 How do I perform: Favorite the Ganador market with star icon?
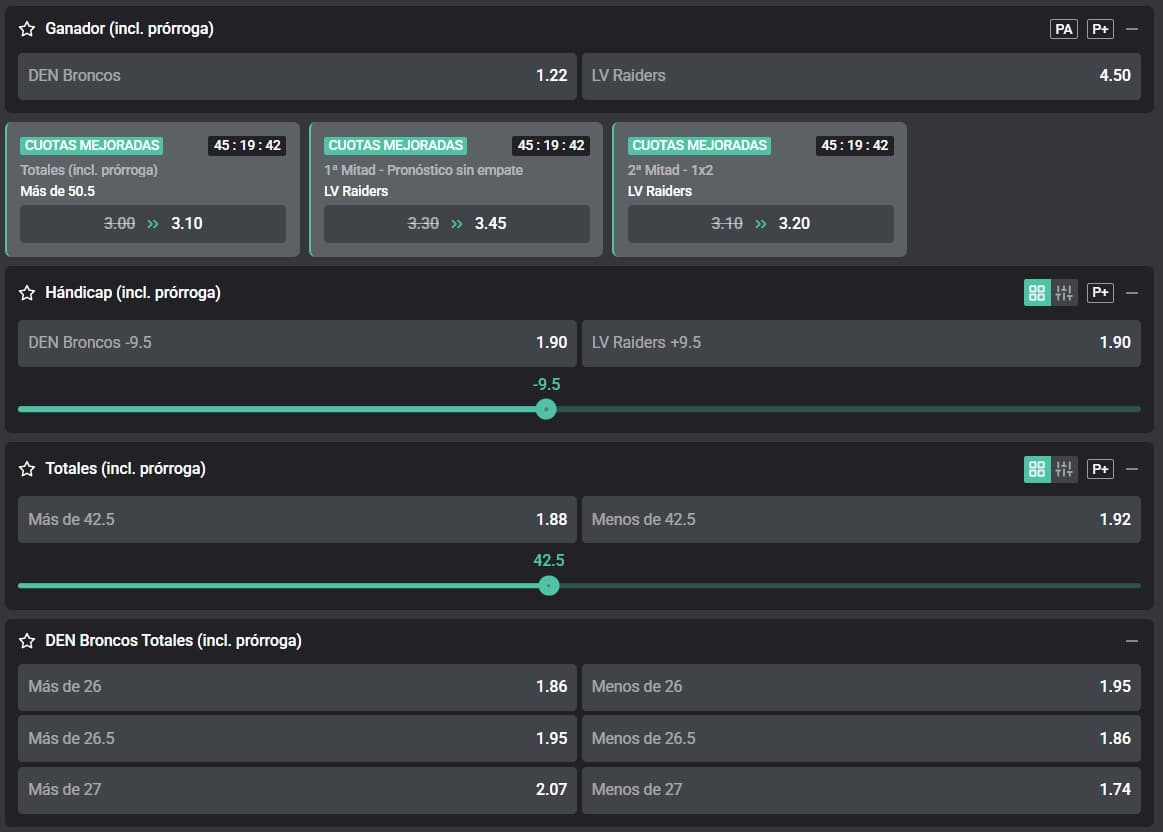point(27,30)
